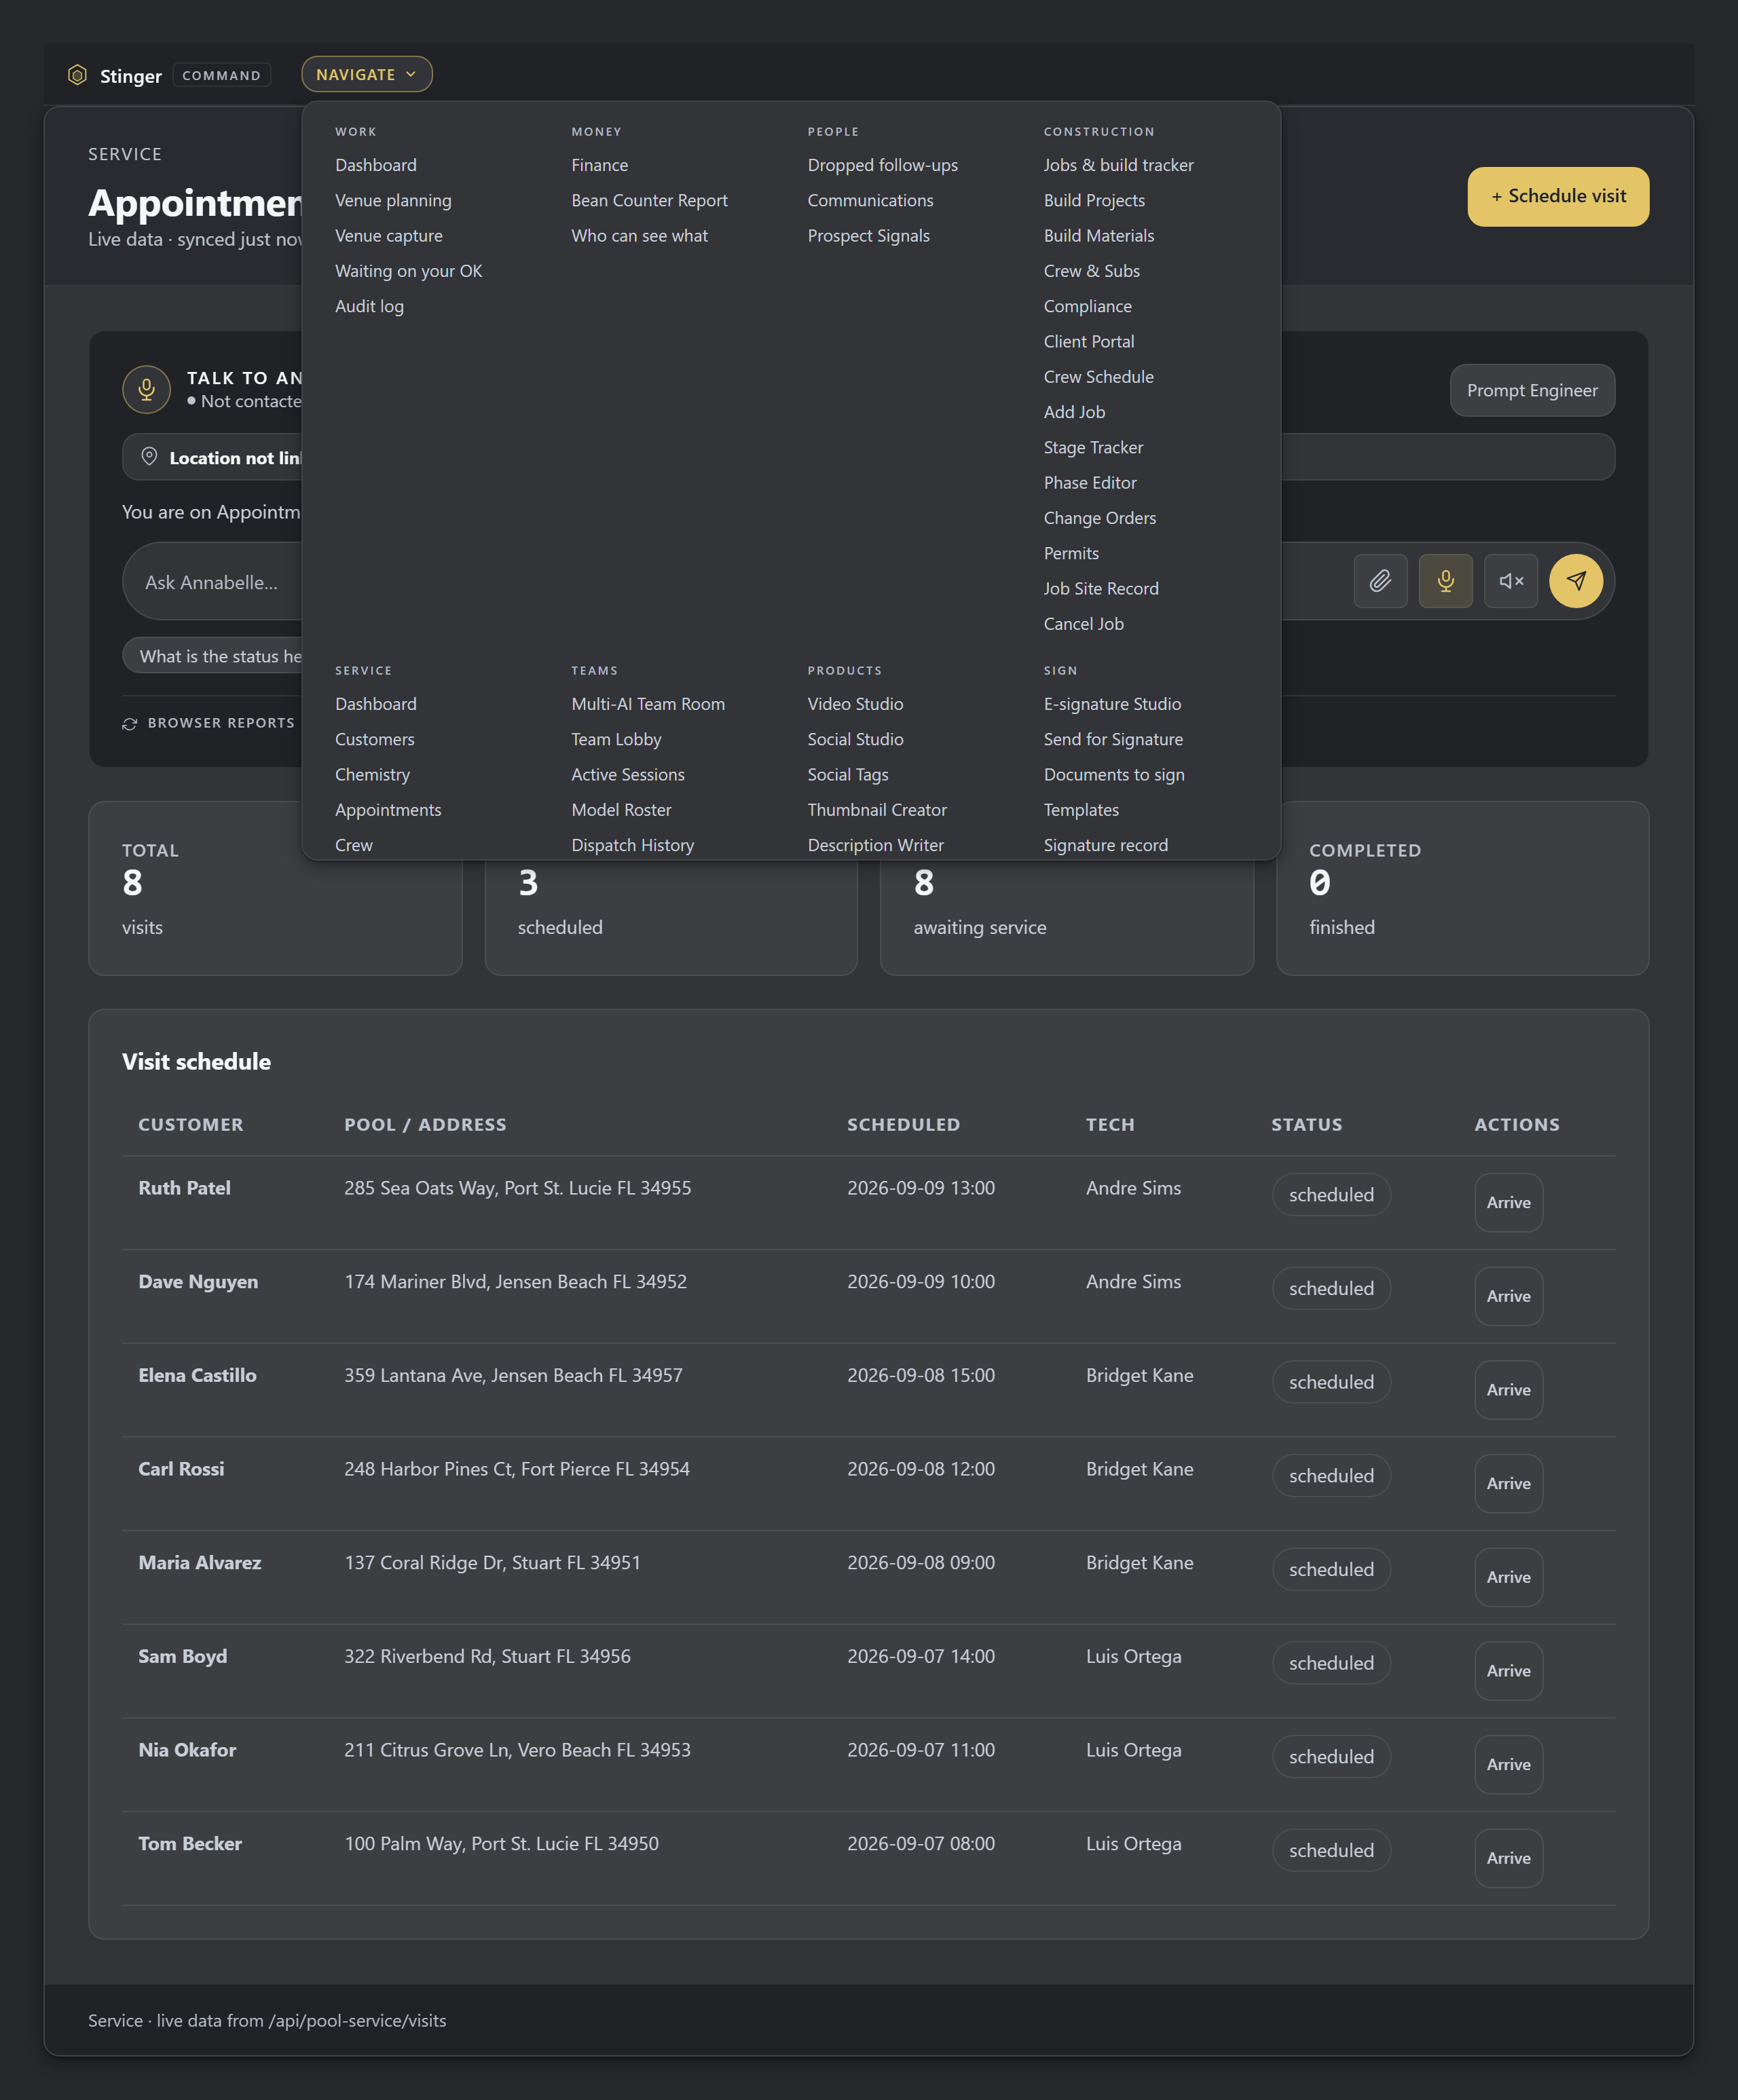Click the Elena Castillo customer name
1738x2100 pixels.
click(x=197, y=1375)
